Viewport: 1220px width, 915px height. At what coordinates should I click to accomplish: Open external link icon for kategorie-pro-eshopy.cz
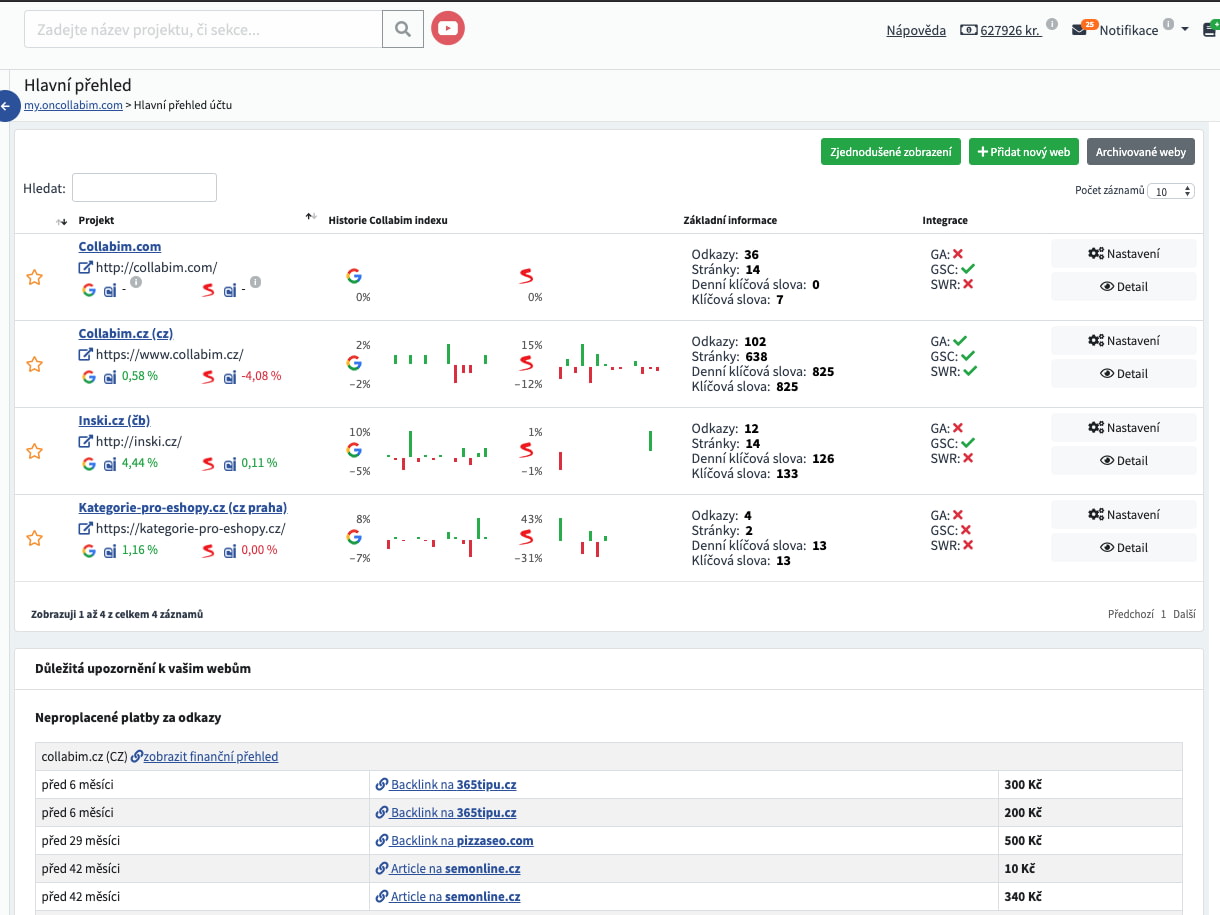coord(85,529)
